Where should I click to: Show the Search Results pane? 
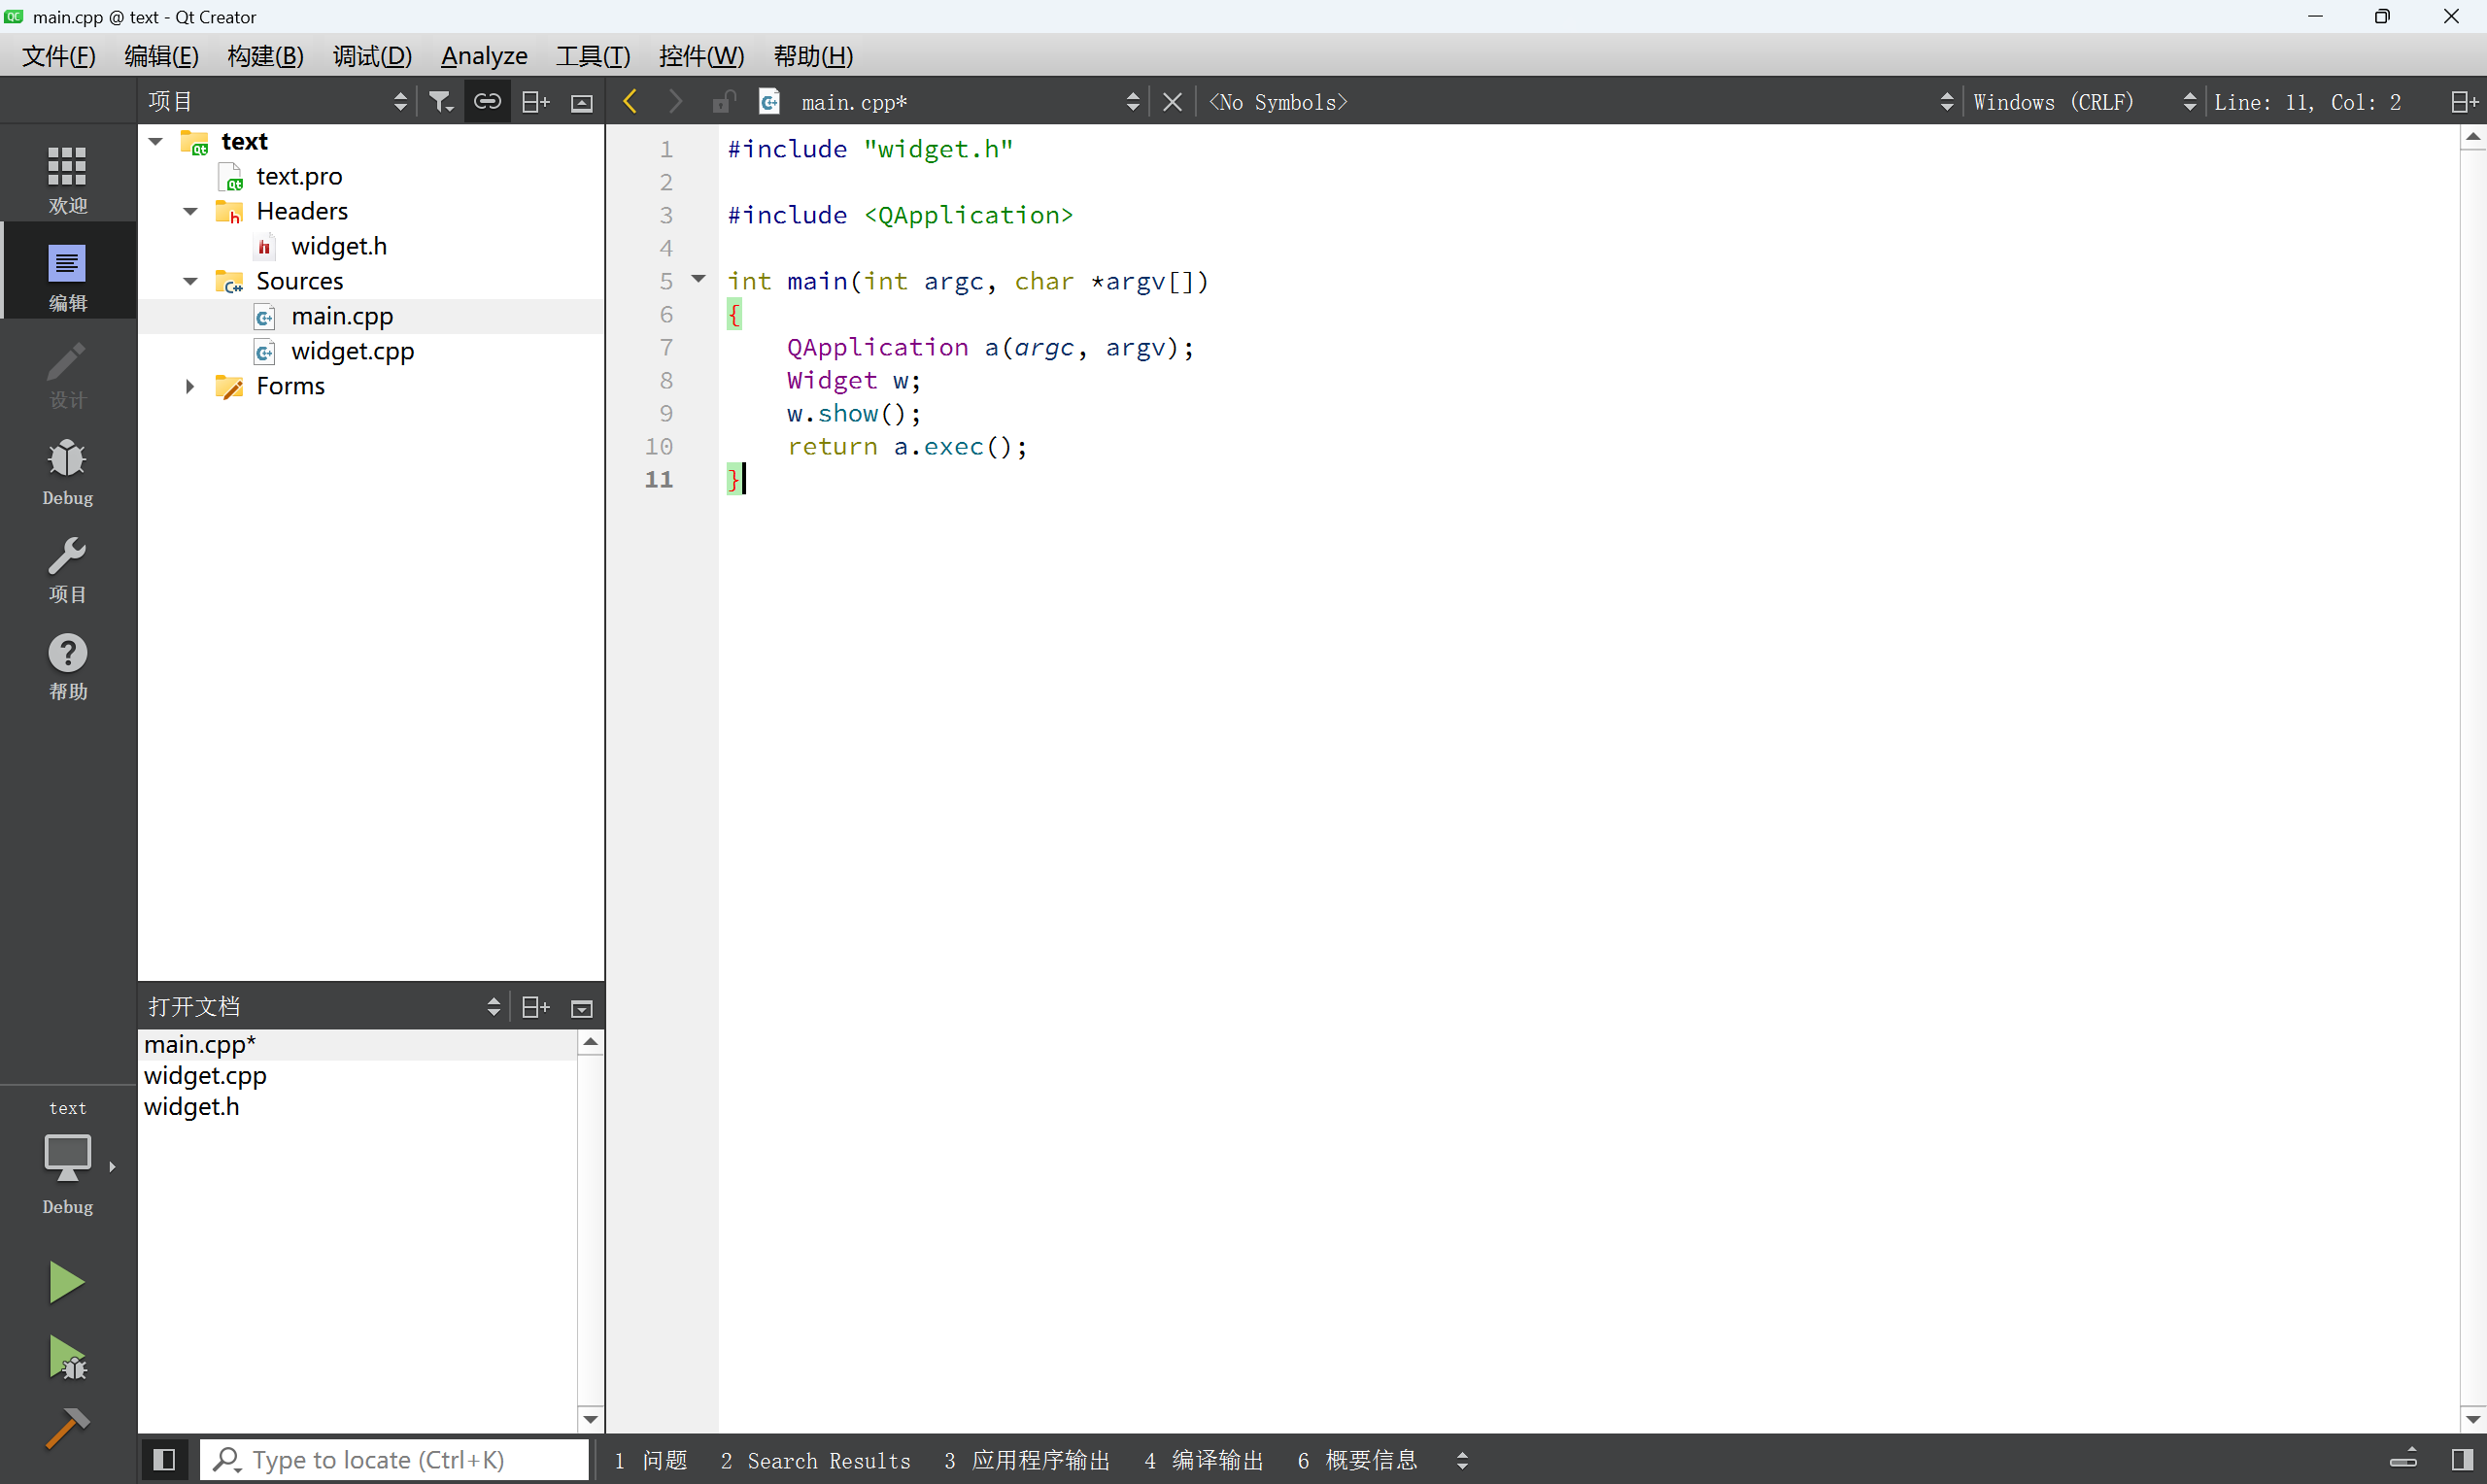coord(815,1460)
